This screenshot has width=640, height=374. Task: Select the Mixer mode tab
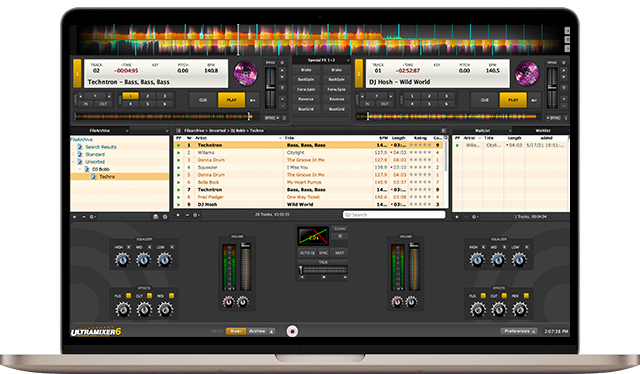[x=236, y=331]
